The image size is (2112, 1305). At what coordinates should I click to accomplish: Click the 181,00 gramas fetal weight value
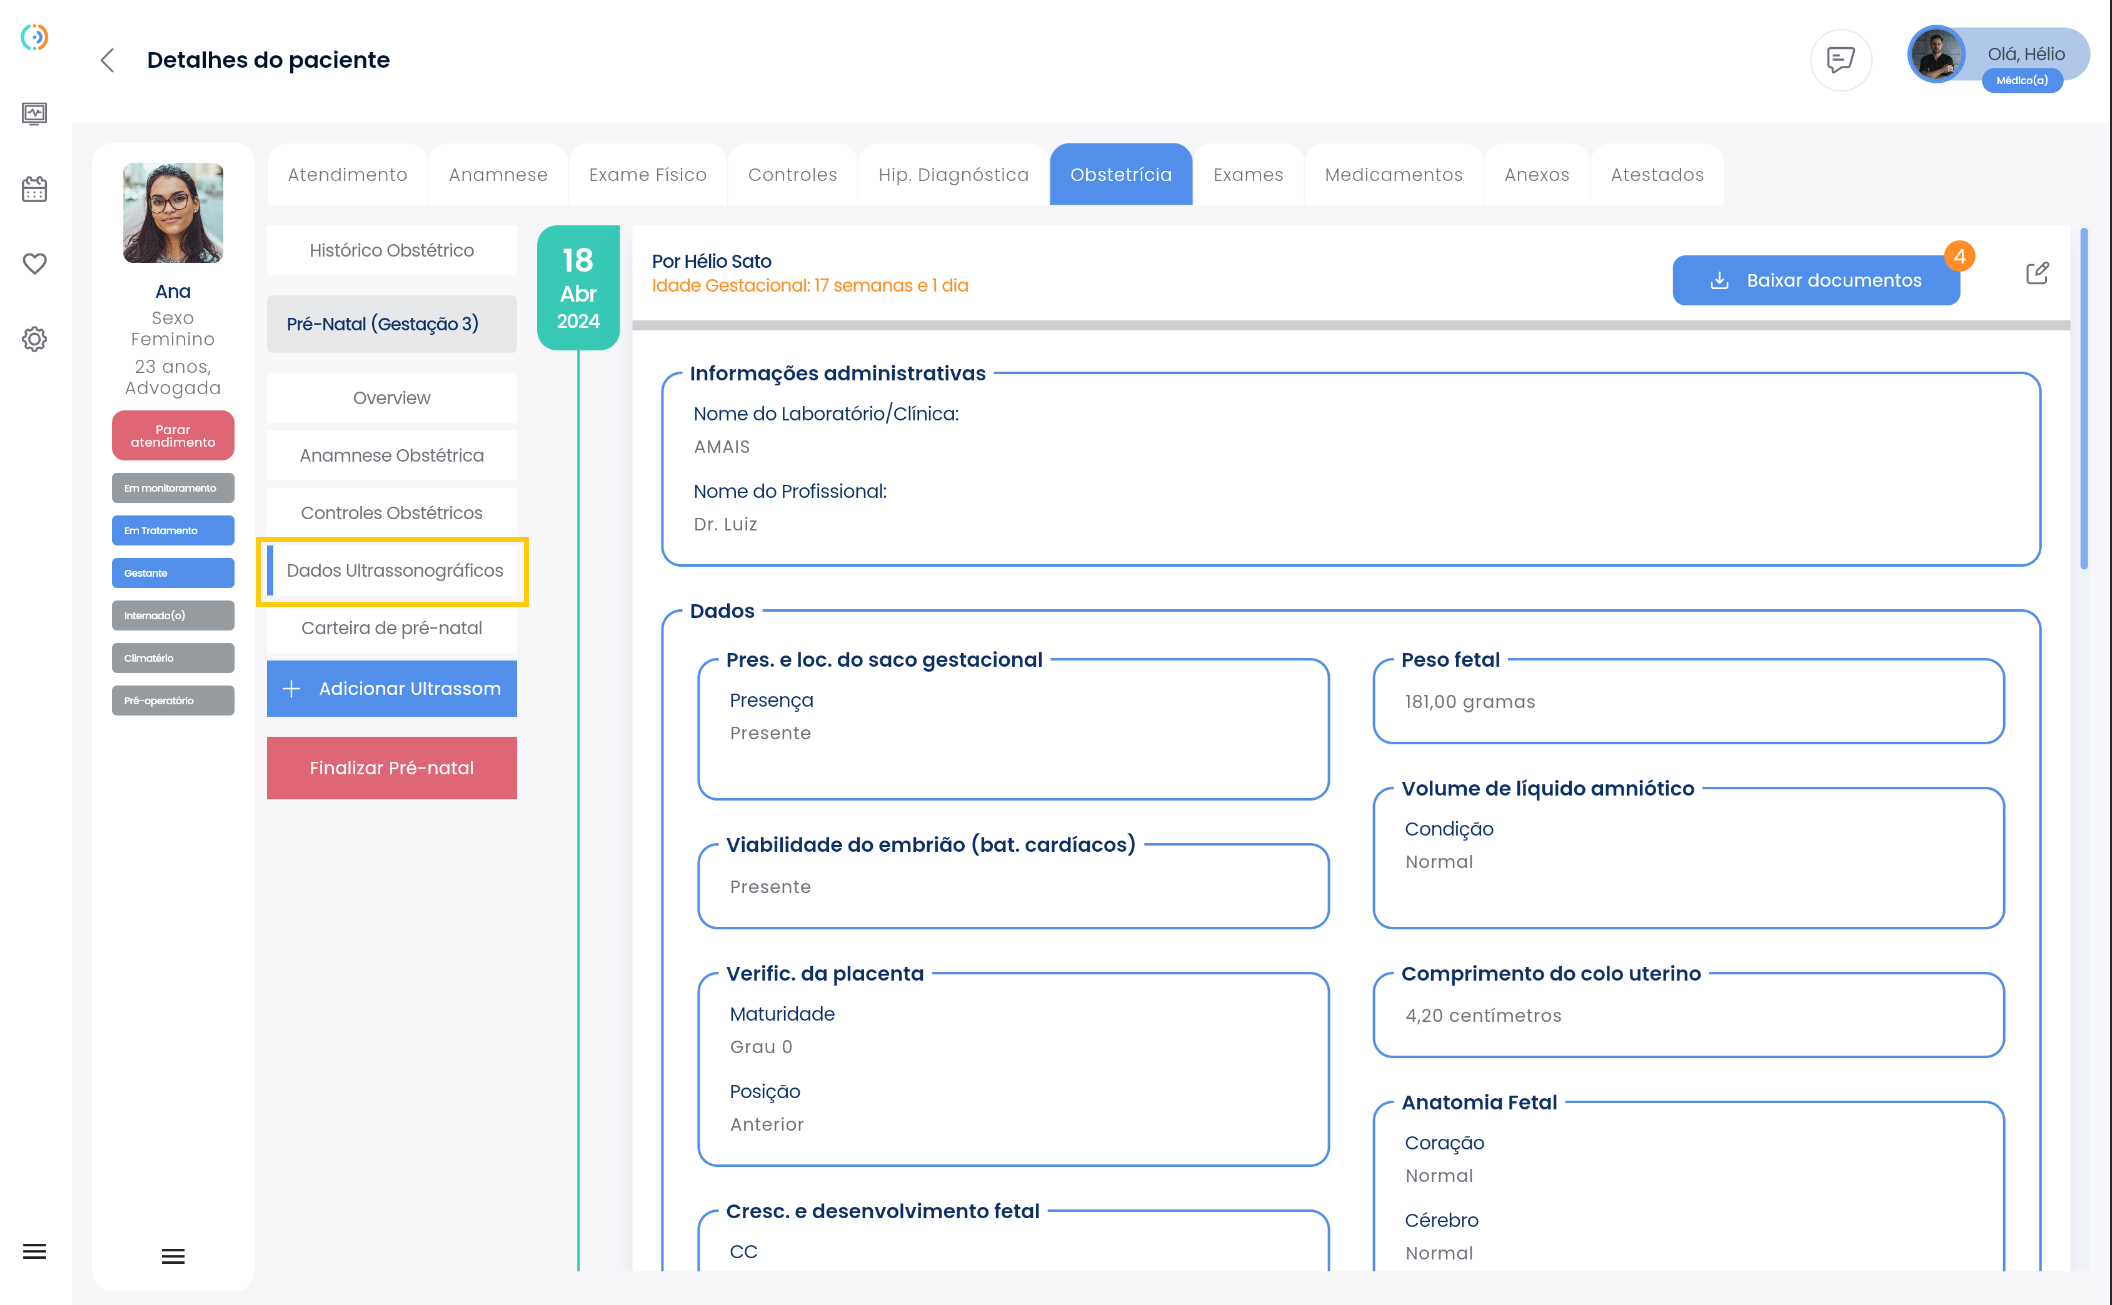point(1470,702)
